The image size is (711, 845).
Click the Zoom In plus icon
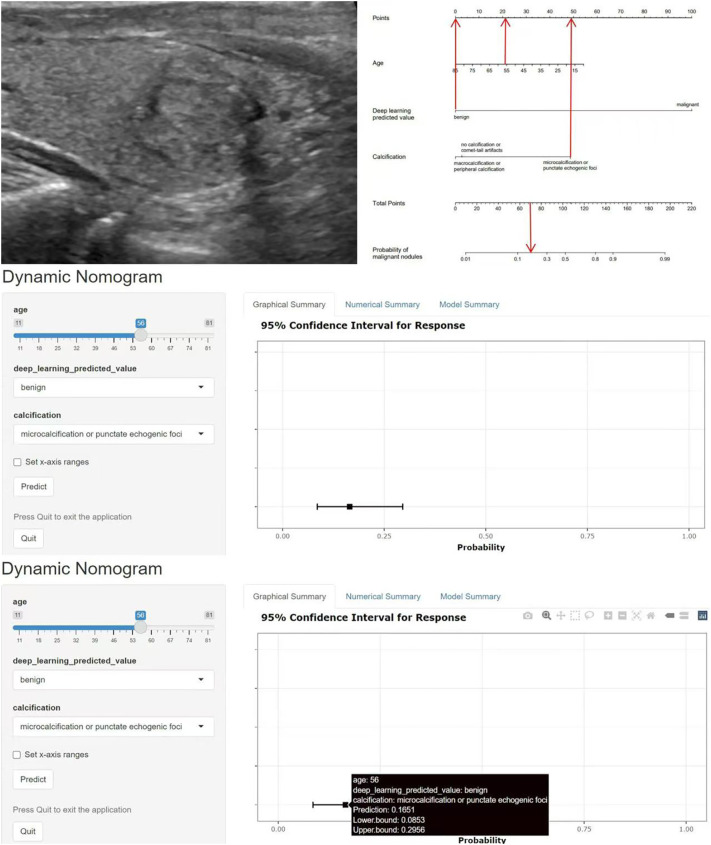(x=608, y=615)
